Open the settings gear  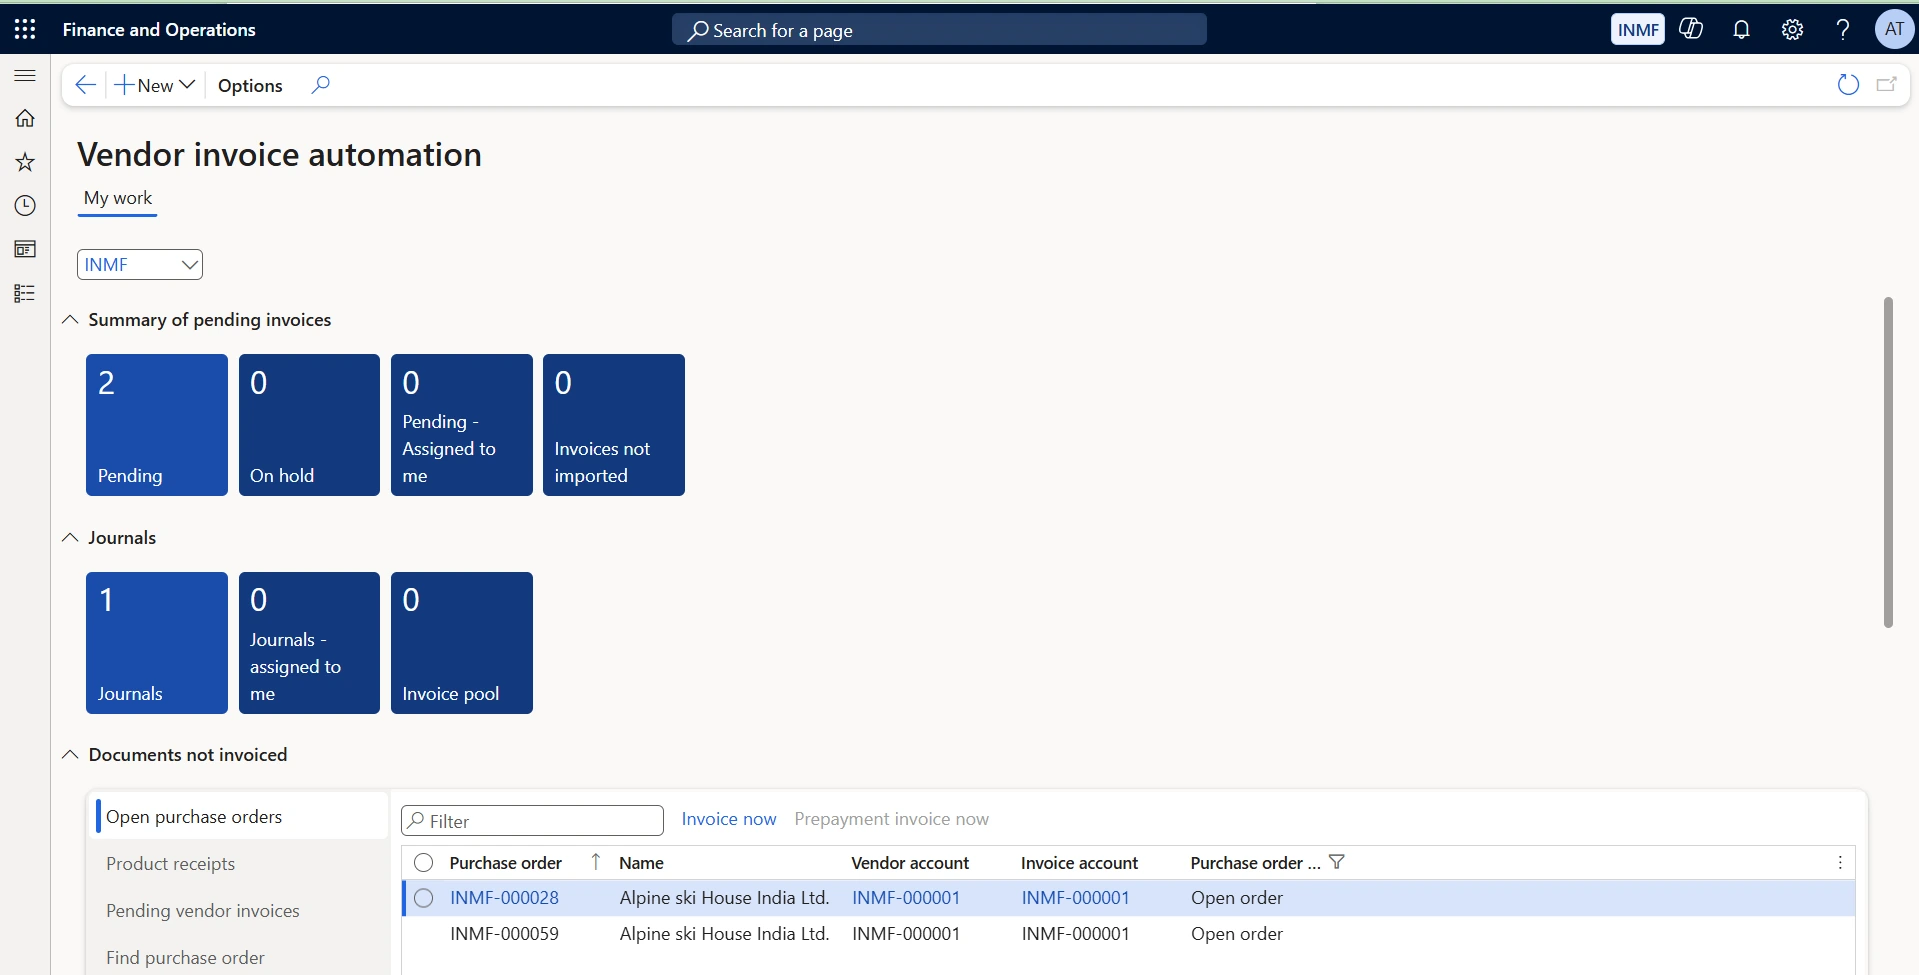click(1792, 29)
